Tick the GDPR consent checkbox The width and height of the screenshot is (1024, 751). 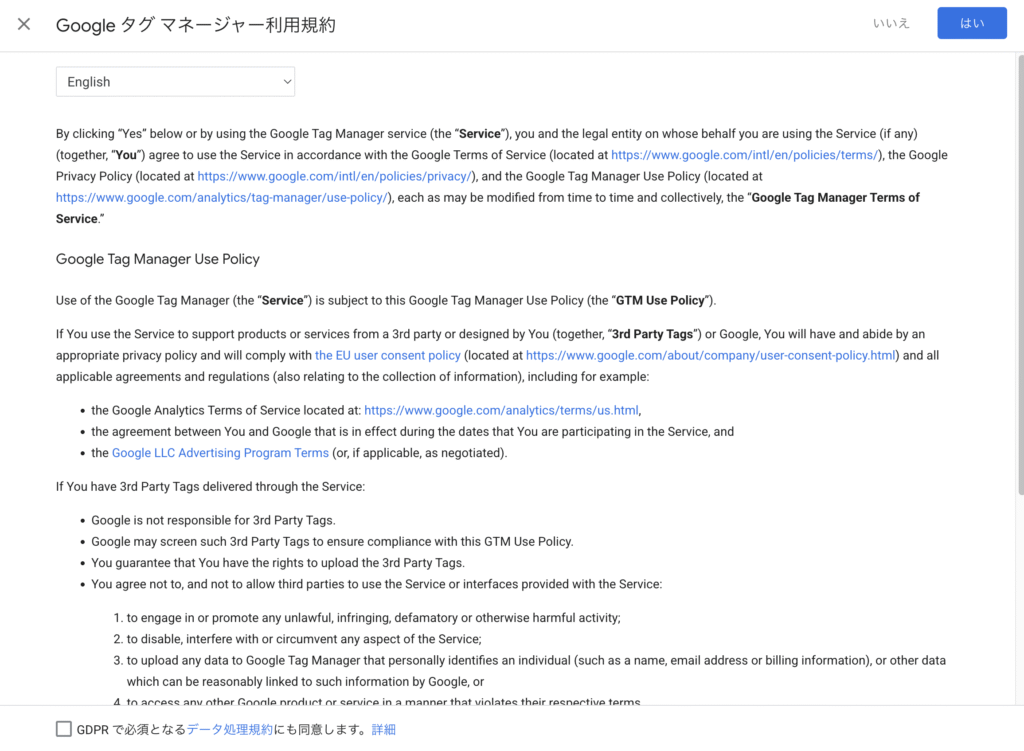point(64,729)
